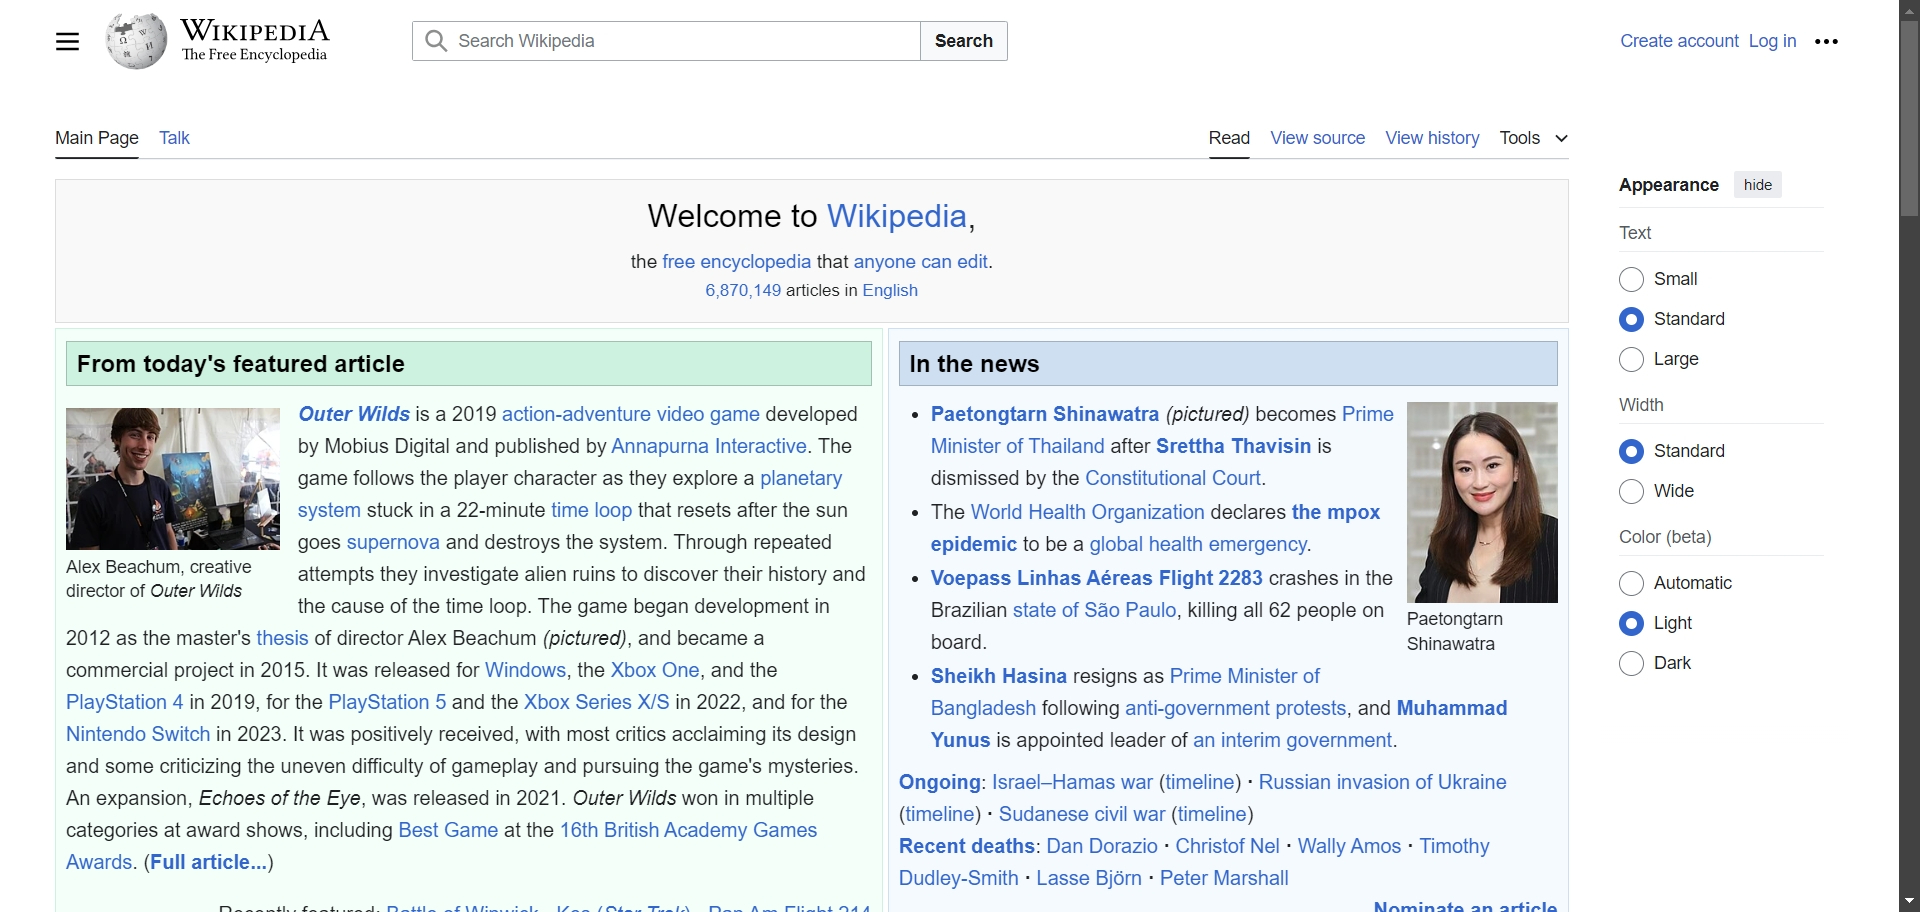1920x912 pixels.
Task: Click the supernova link
Action: 393,542
